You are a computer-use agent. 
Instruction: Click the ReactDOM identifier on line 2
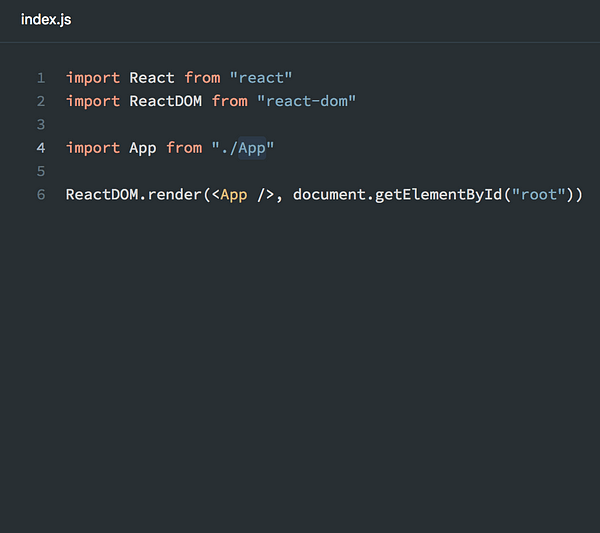tap(166, 101)
